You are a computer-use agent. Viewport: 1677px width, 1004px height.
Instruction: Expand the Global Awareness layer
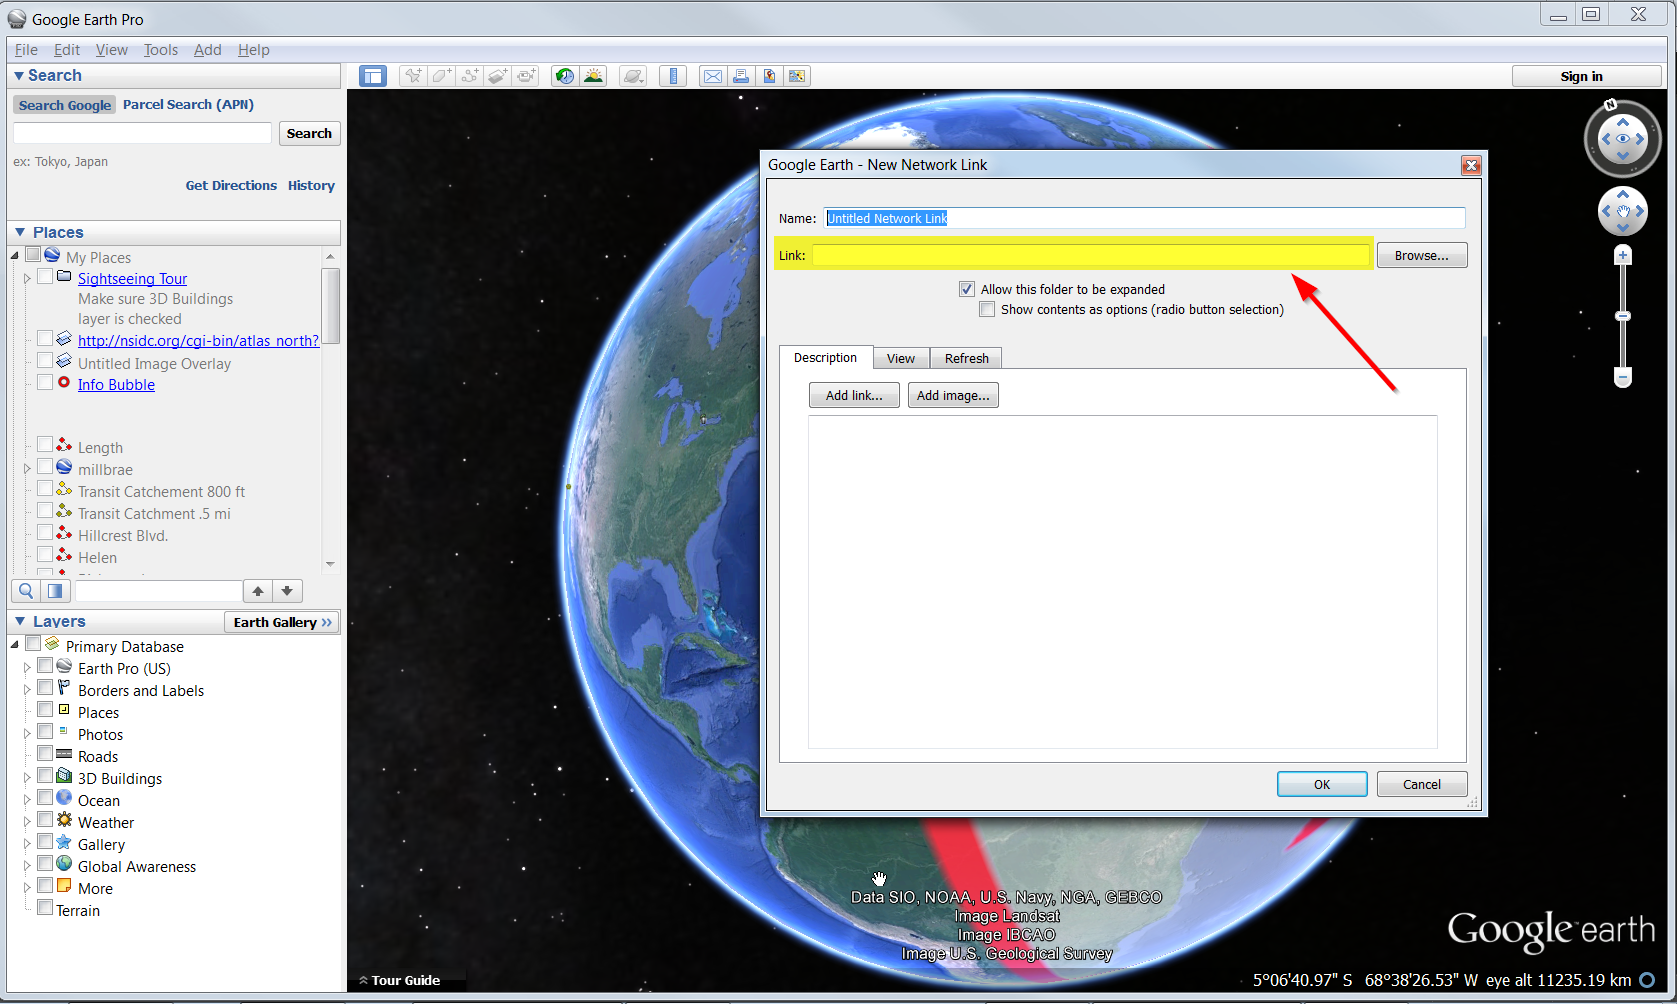pyautogui.click(x=27, y=866)
